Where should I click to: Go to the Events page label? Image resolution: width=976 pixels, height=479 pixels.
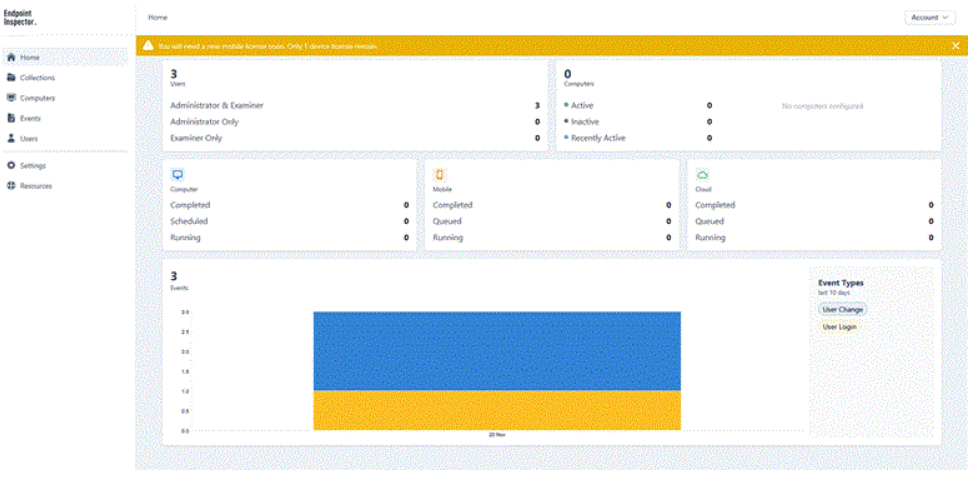click(30, 118)
